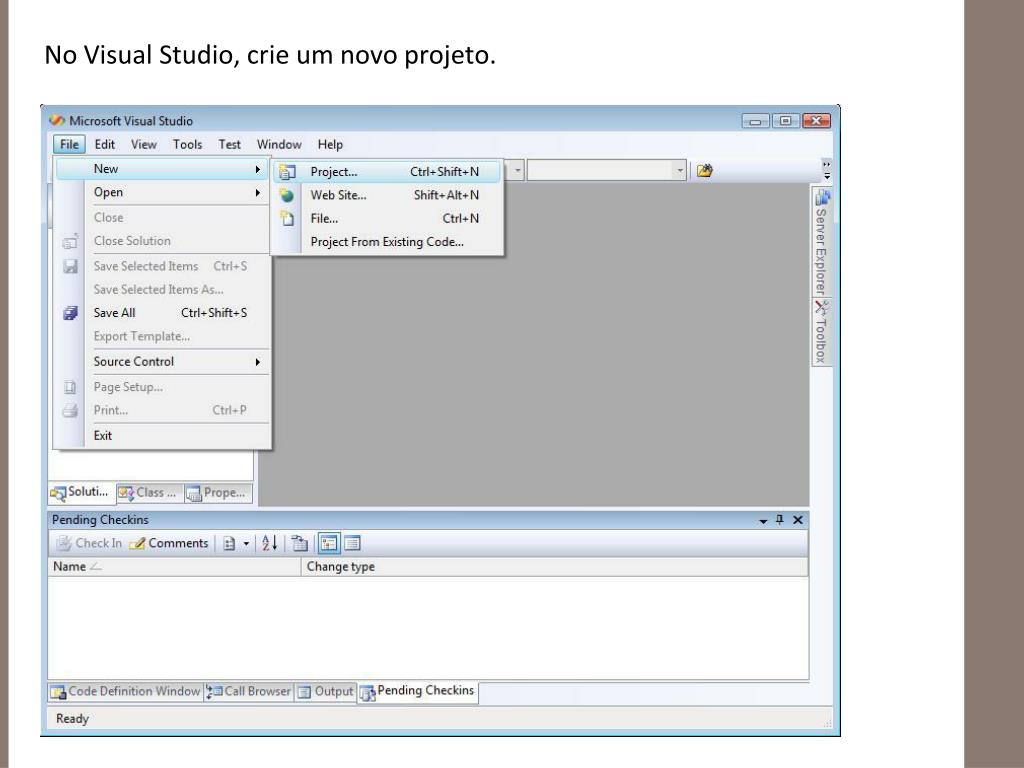This screenshot has width=1024, height=768.
Task: Switch to the Output tab
Action: 325,692
